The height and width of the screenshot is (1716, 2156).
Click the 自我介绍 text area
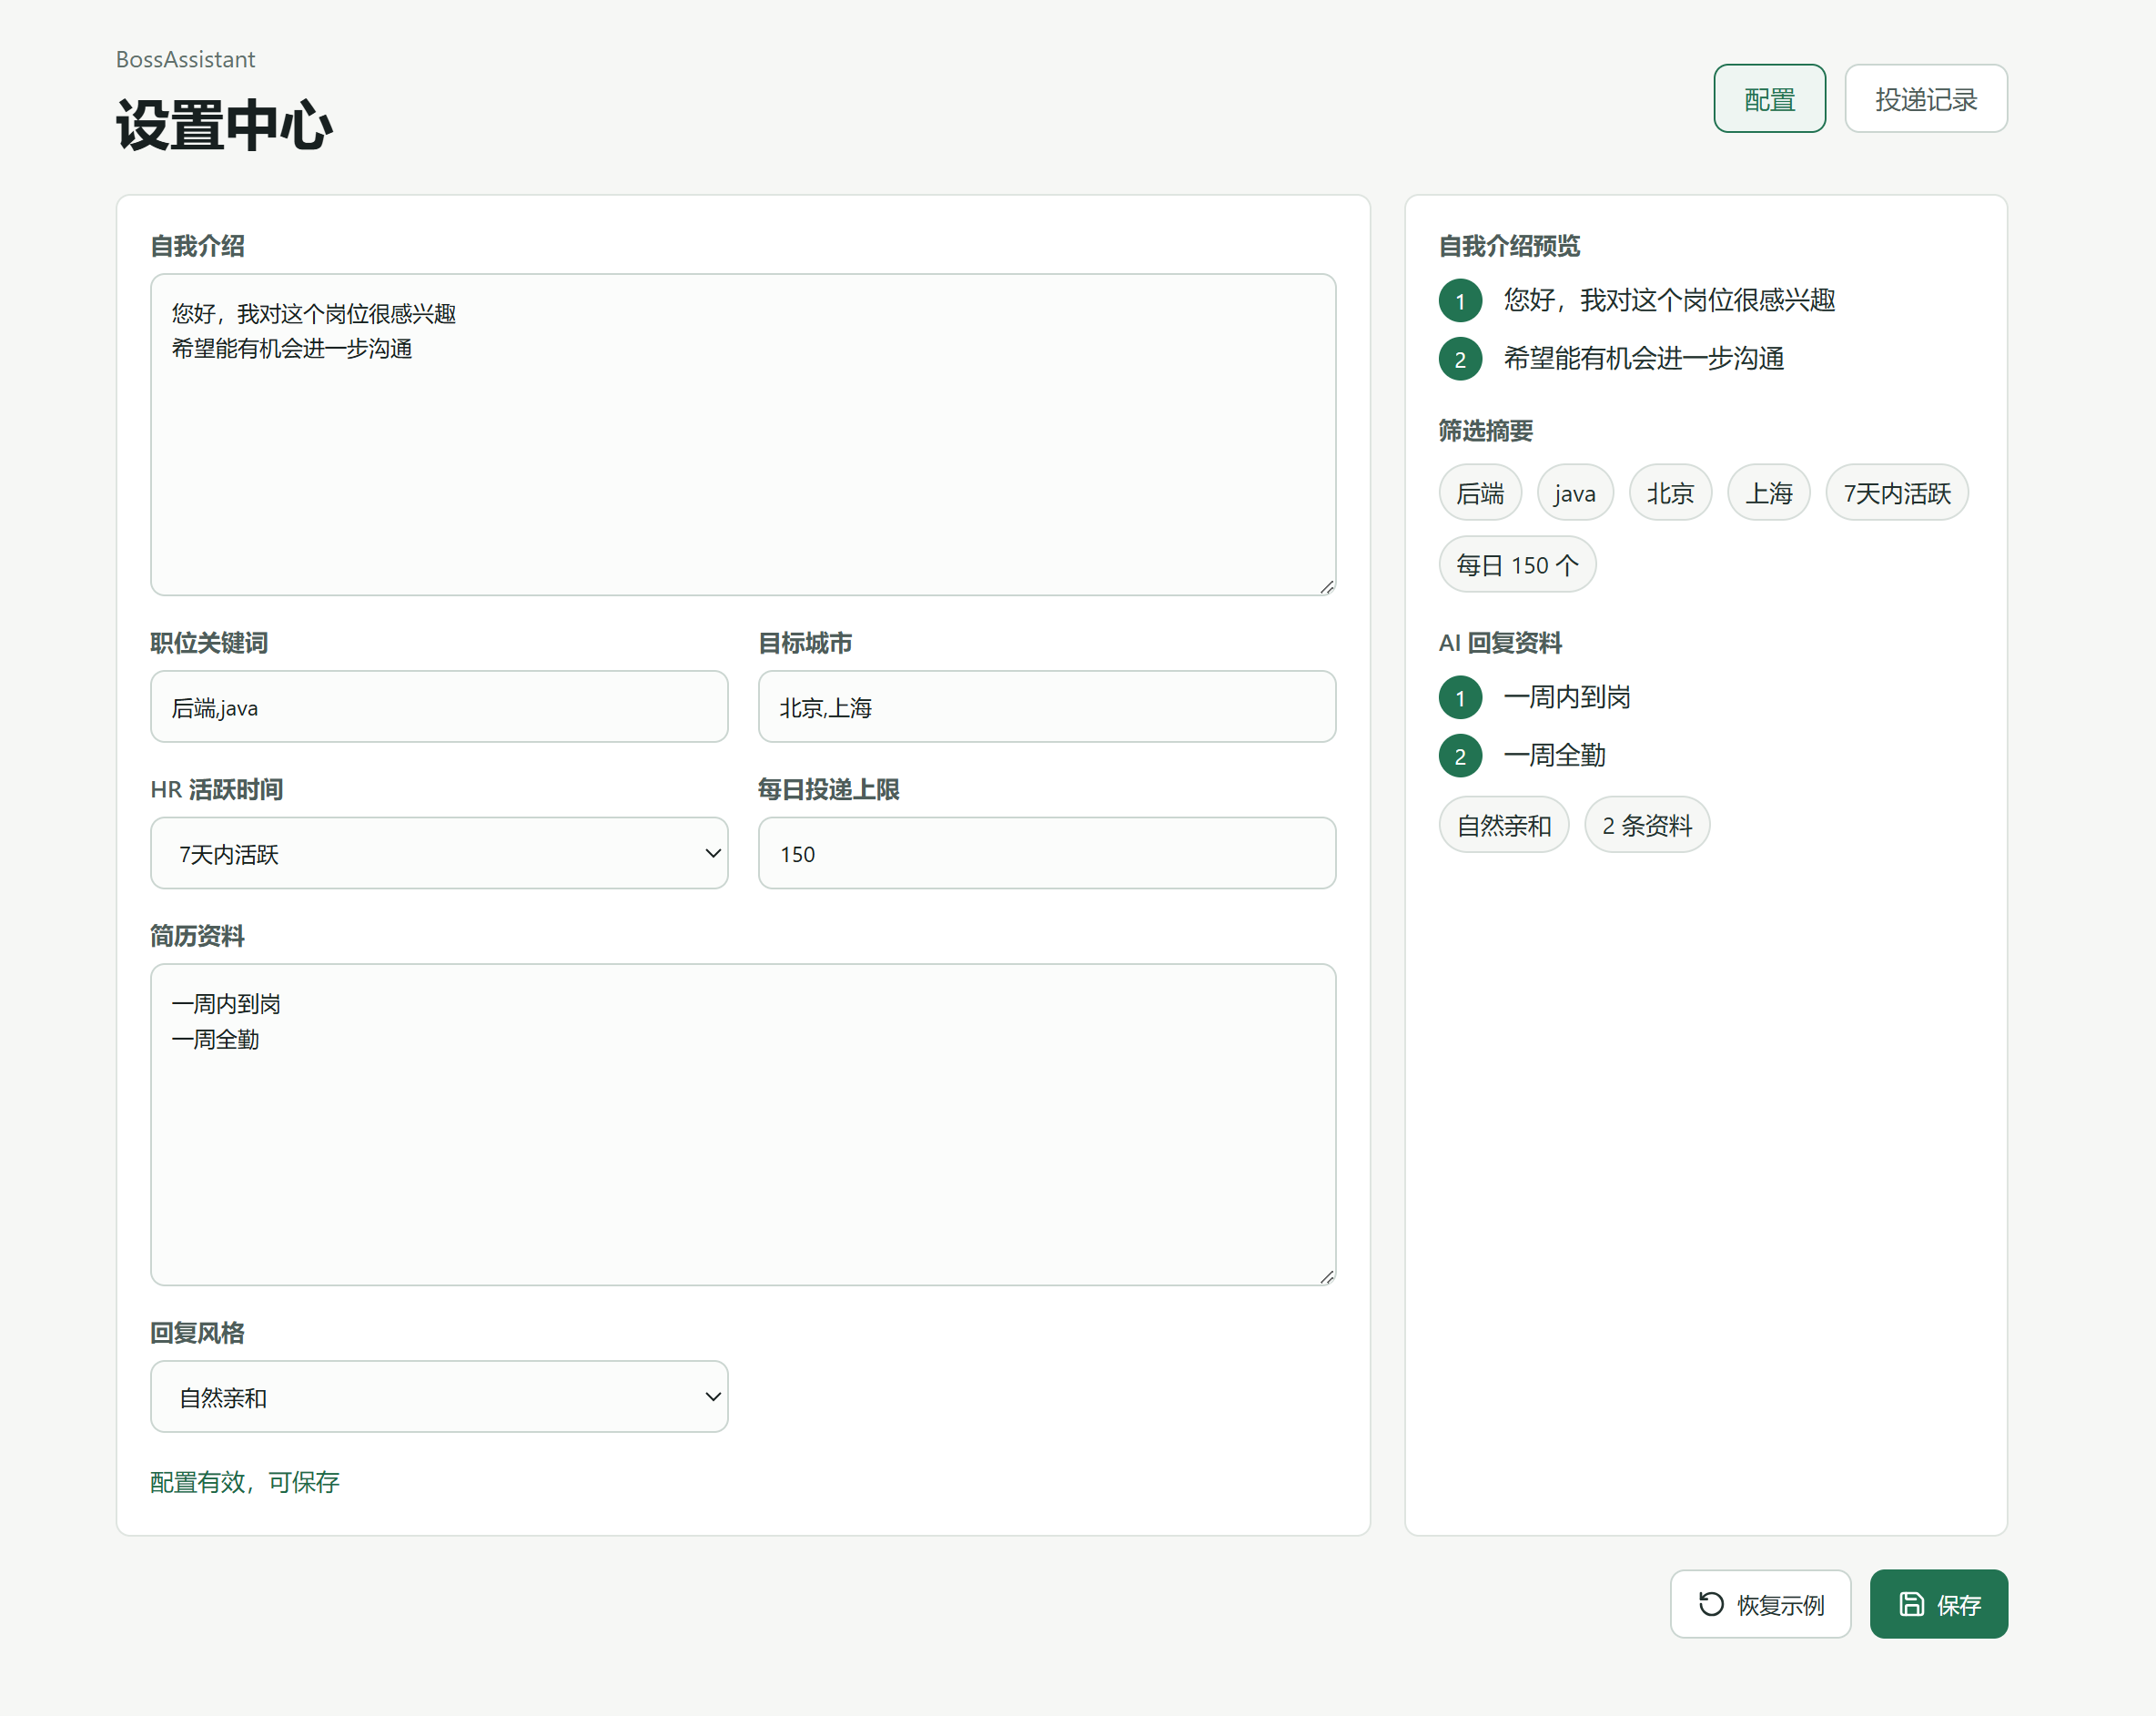(743, 435)
